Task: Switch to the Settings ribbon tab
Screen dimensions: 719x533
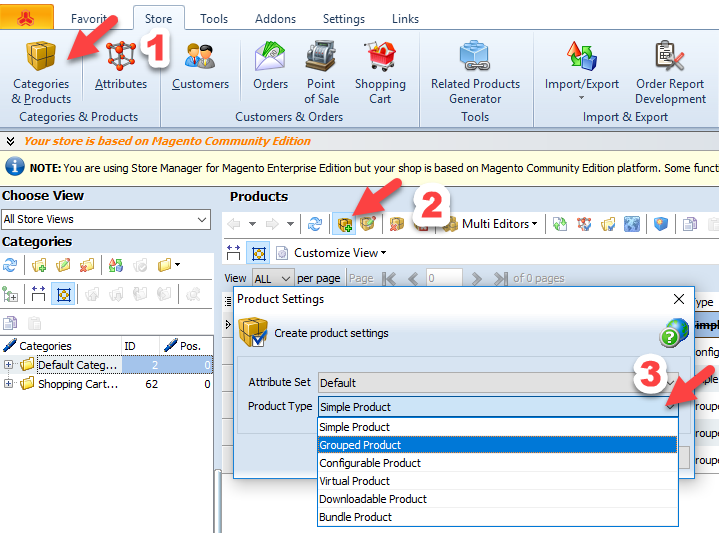Action: tap(343, 19)
